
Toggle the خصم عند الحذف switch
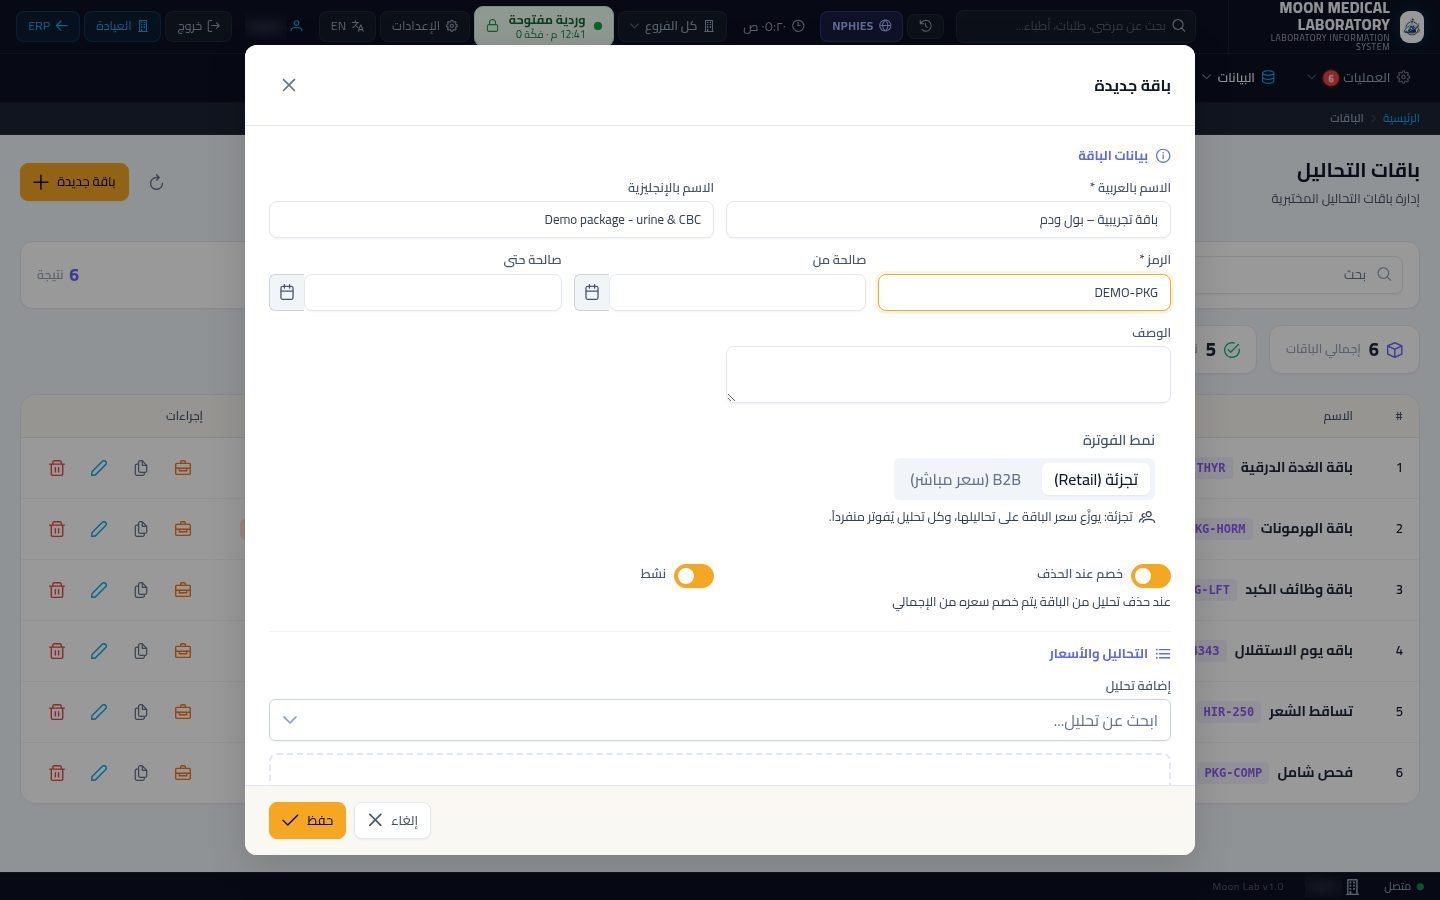[1151, 576]
